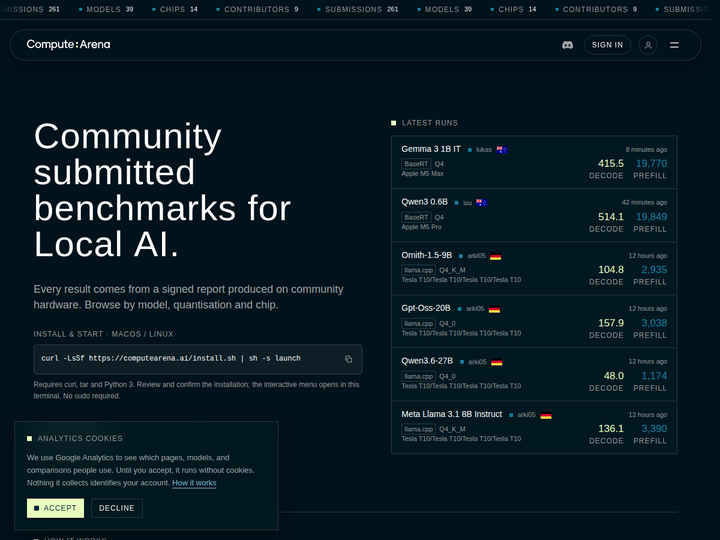Click the 2,935 prefill value

pos(654,270)
